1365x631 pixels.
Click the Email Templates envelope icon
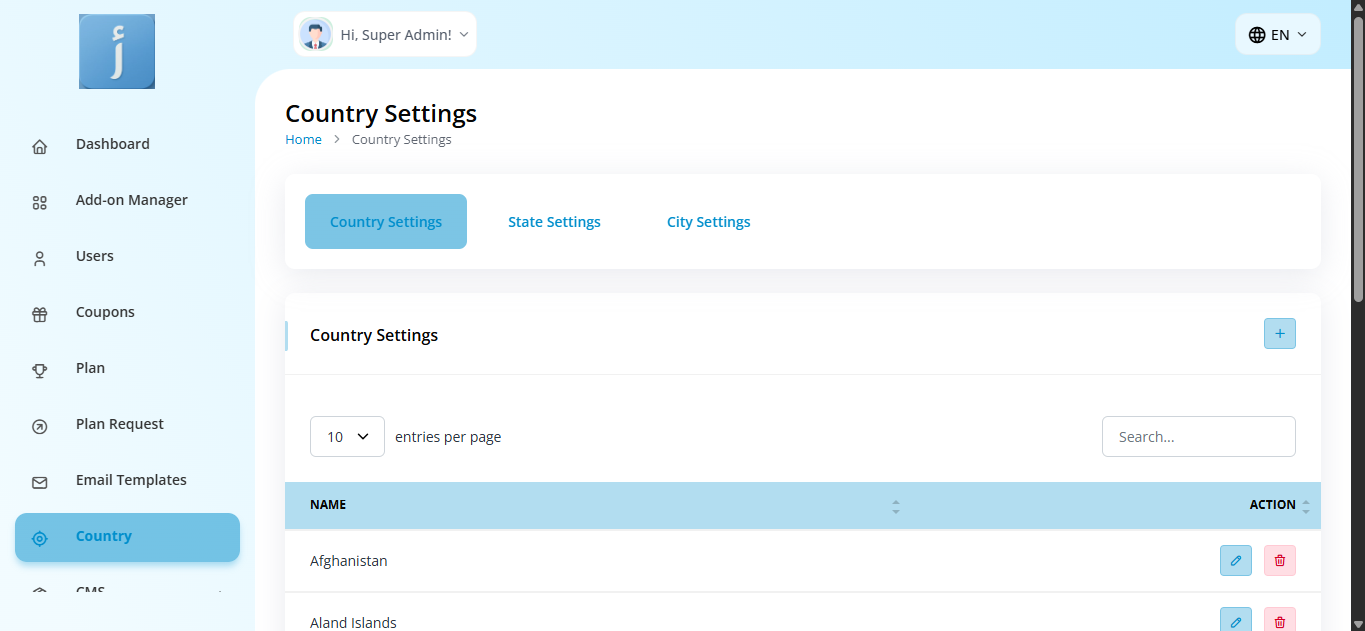[x=40, y=482]
